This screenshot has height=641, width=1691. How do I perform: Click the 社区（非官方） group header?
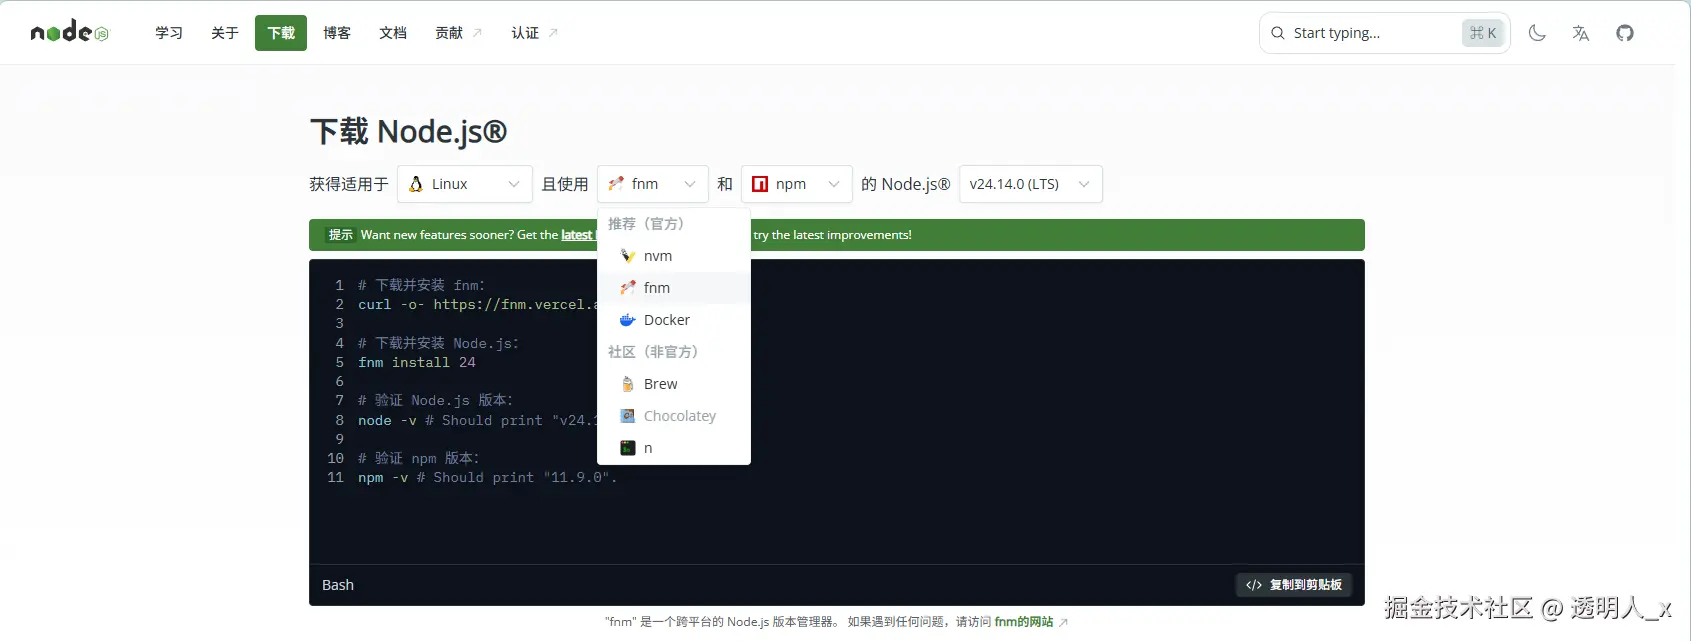pyautogui.click(x=653, y=352)
